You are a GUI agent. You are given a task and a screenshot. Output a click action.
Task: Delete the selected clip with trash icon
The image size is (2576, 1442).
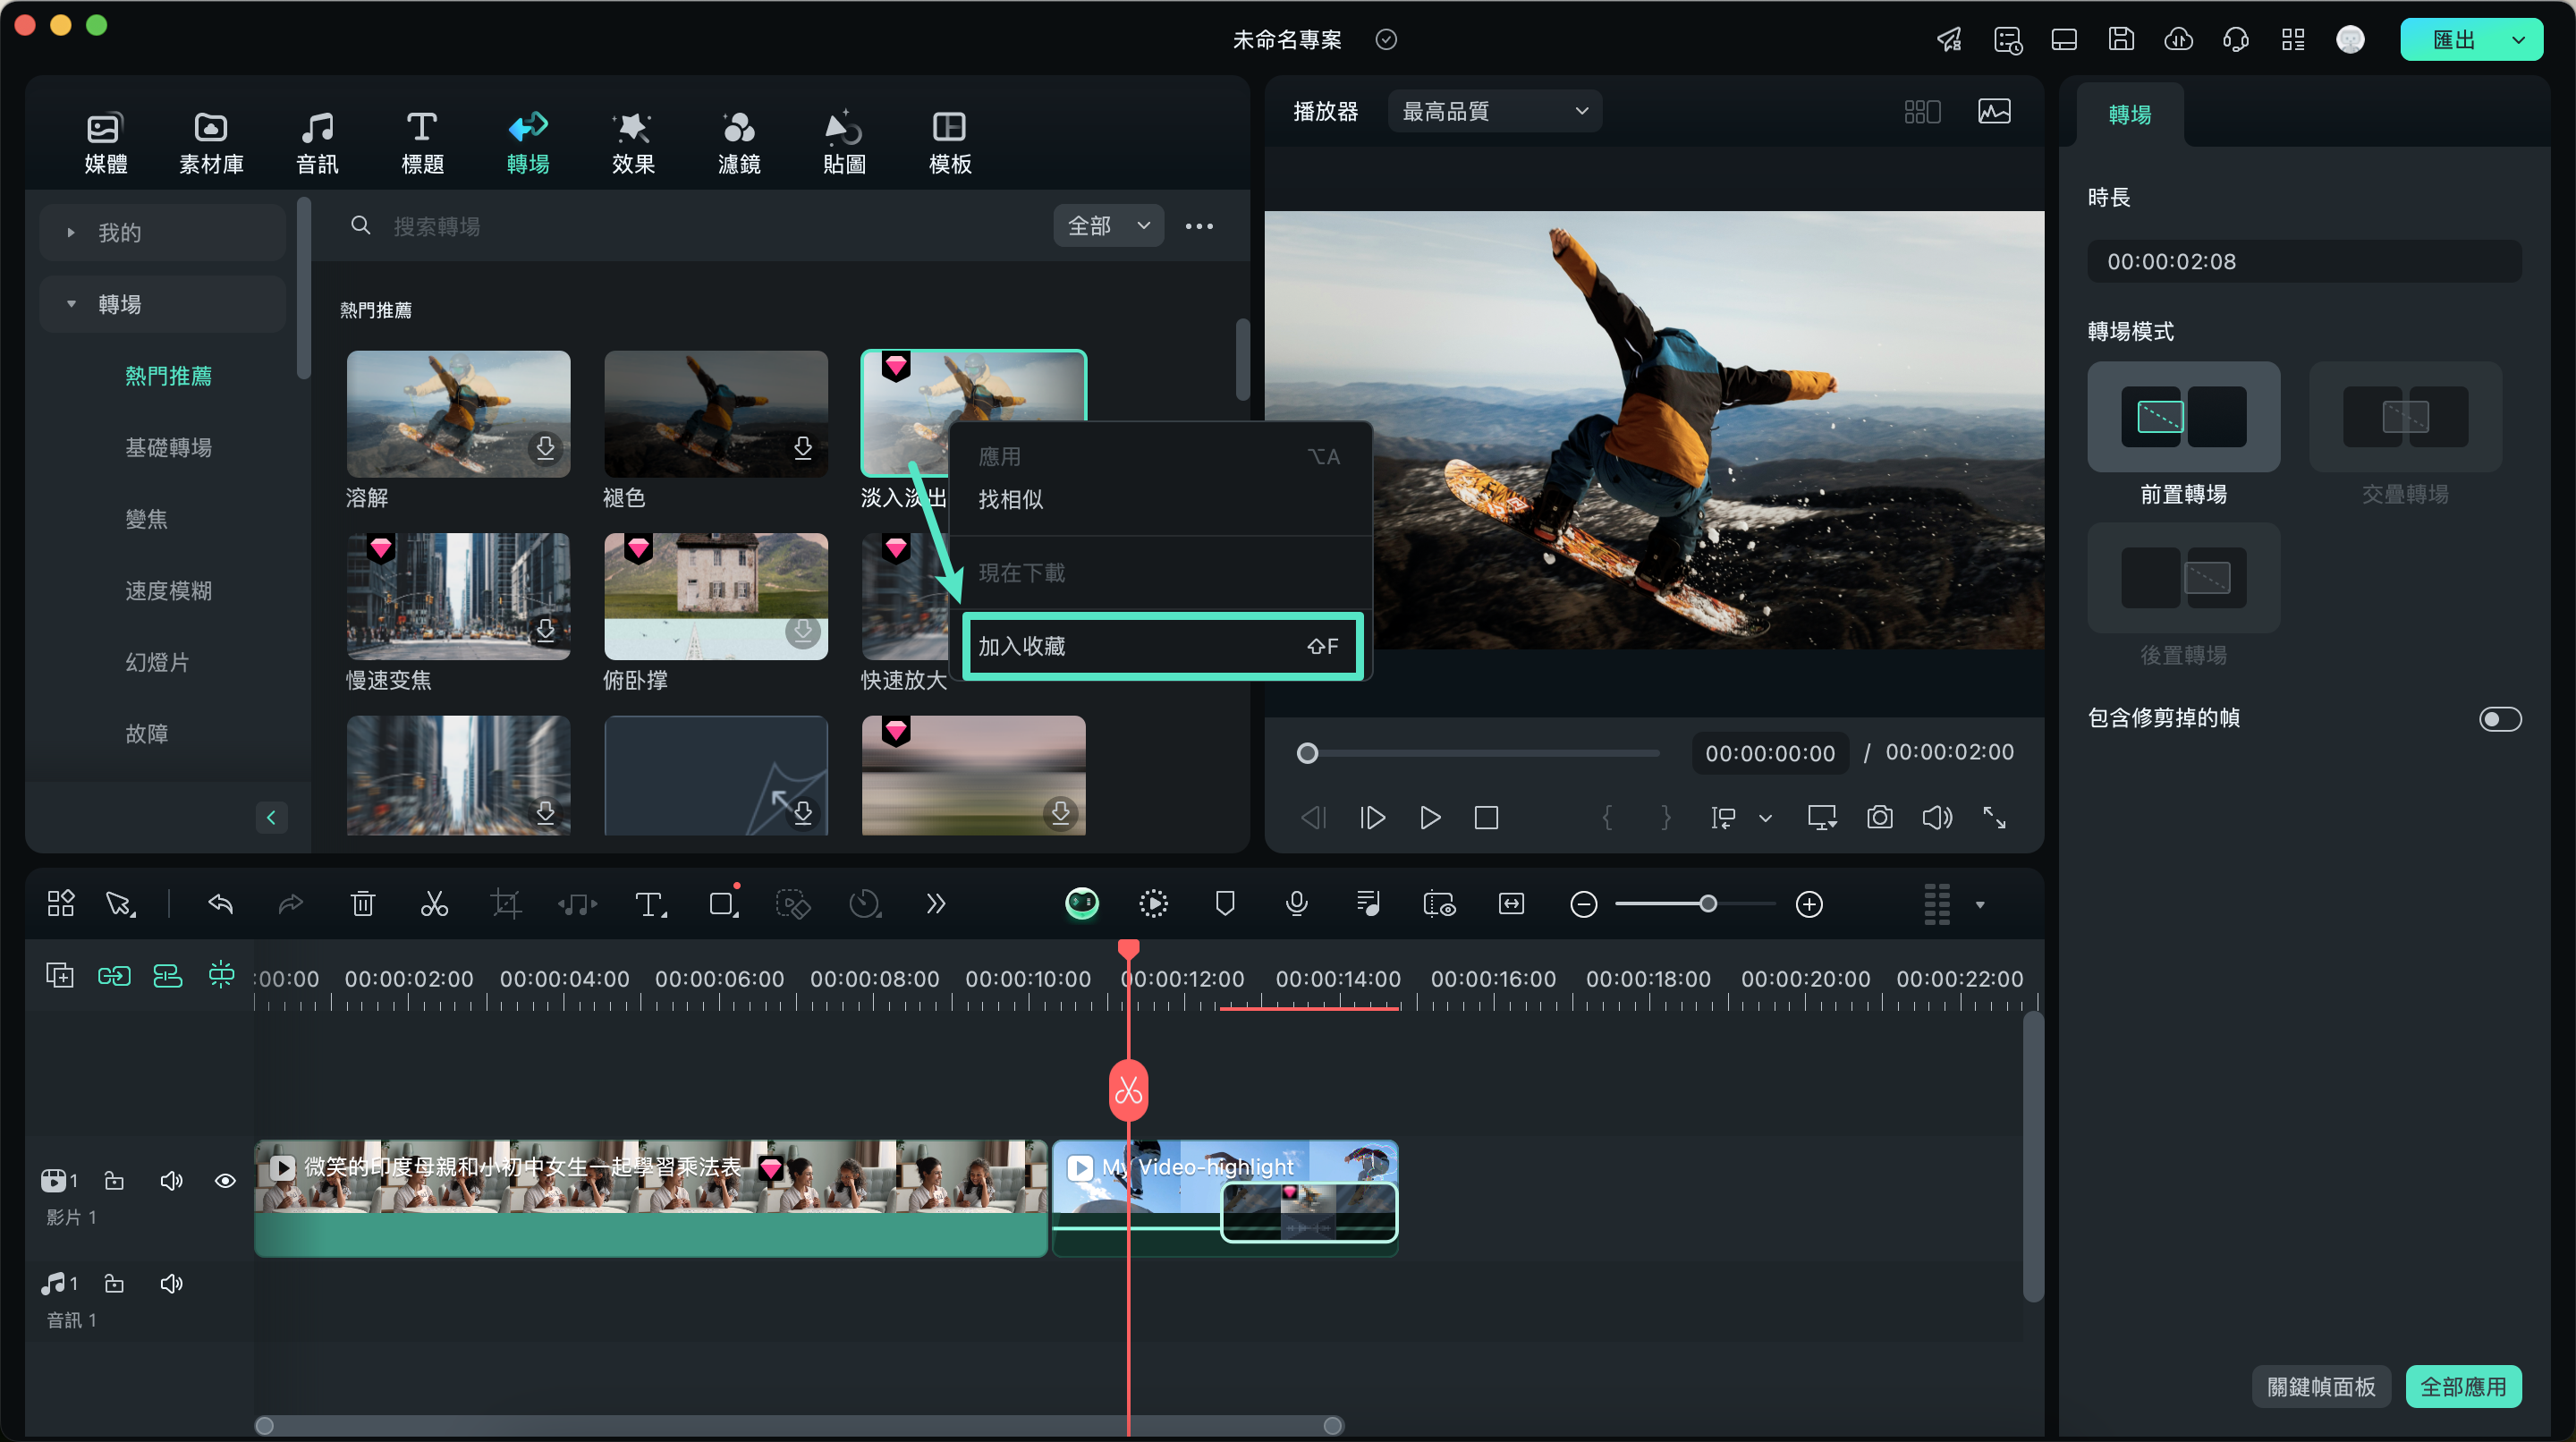(363, 904)
